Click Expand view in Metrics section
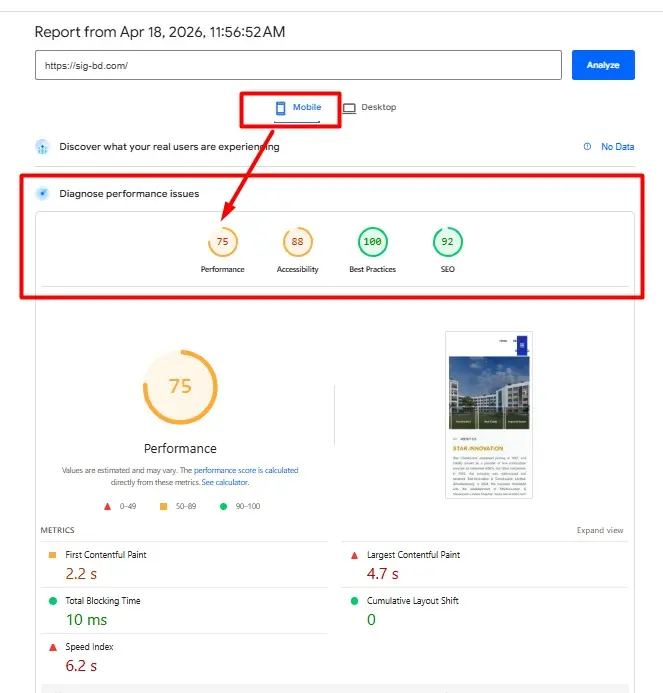 [600, 530]
